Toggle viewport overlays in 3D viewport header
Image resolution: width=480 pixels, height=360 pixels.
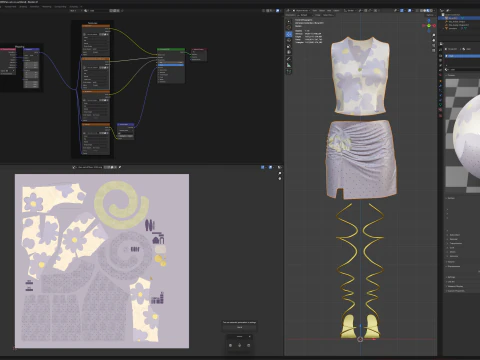pyautogui.click(x=410, y=11)
